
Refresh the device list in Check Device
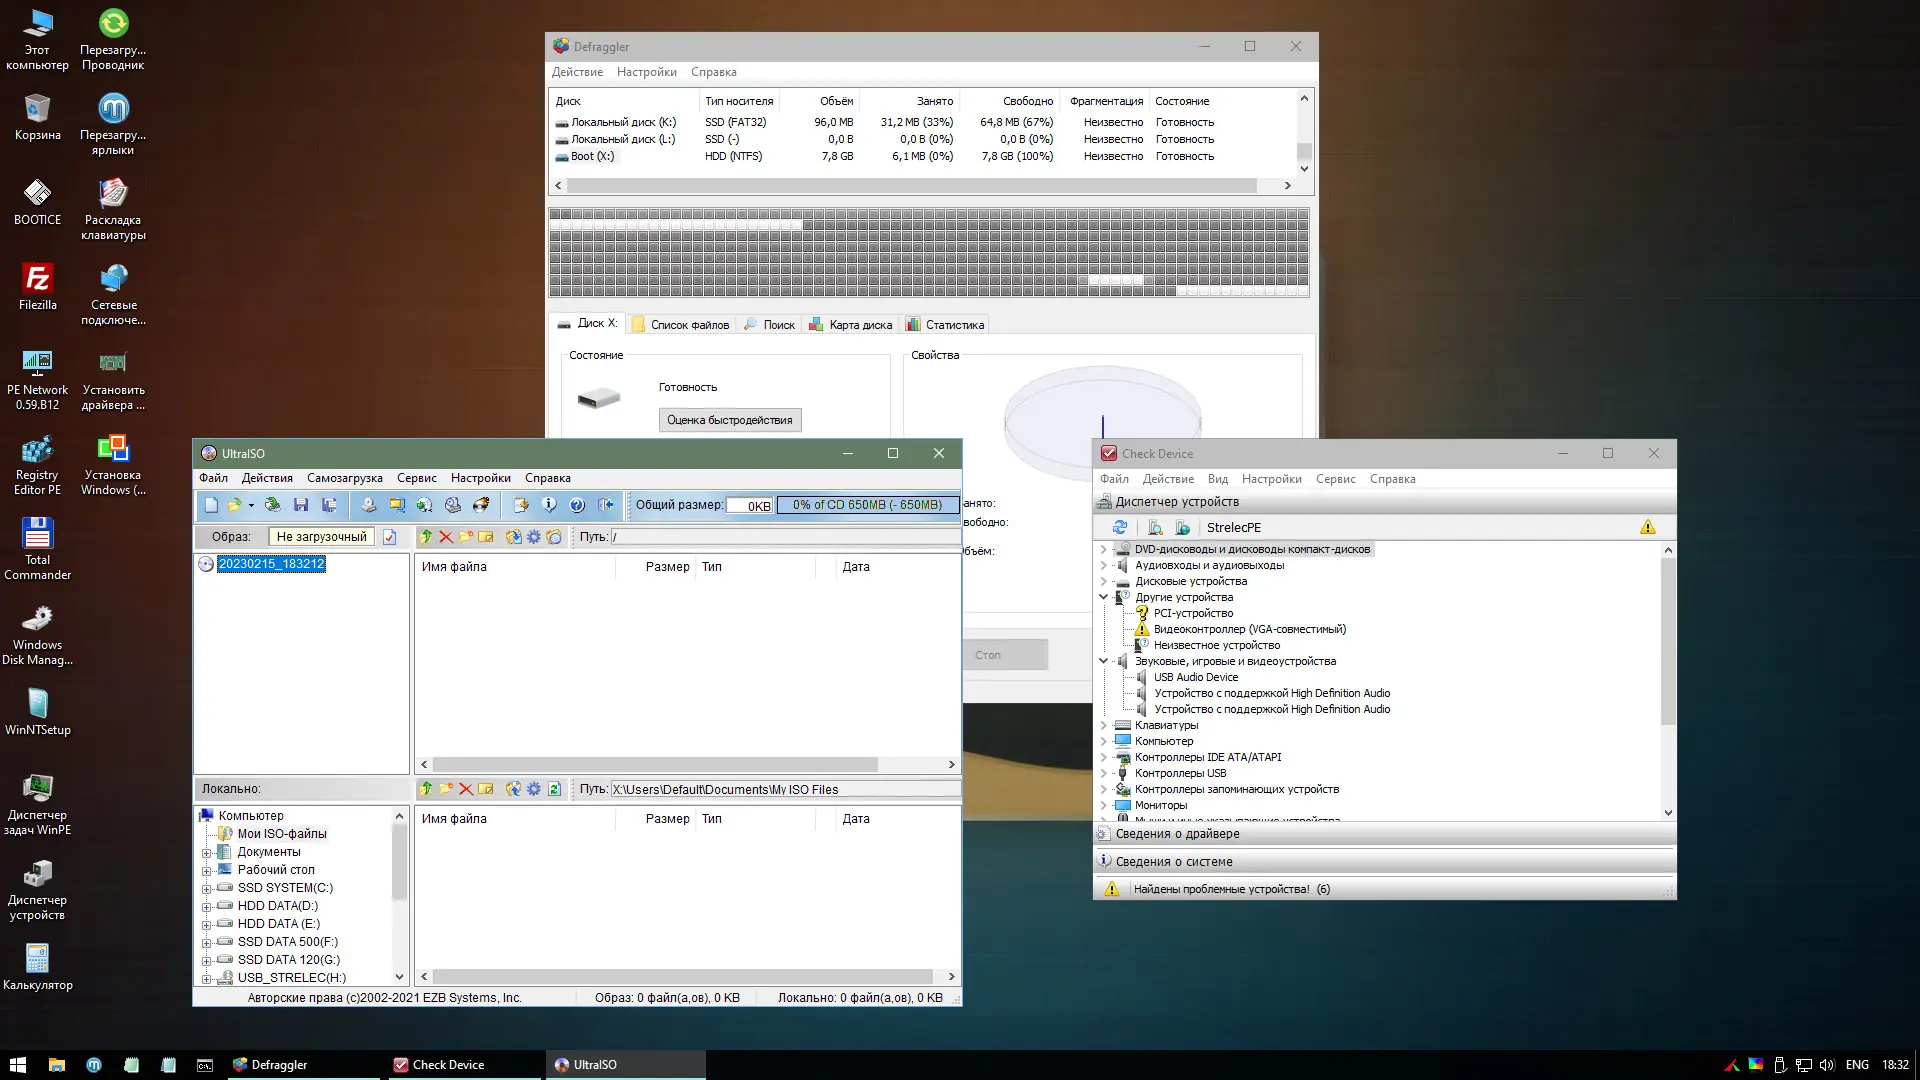1120,527
